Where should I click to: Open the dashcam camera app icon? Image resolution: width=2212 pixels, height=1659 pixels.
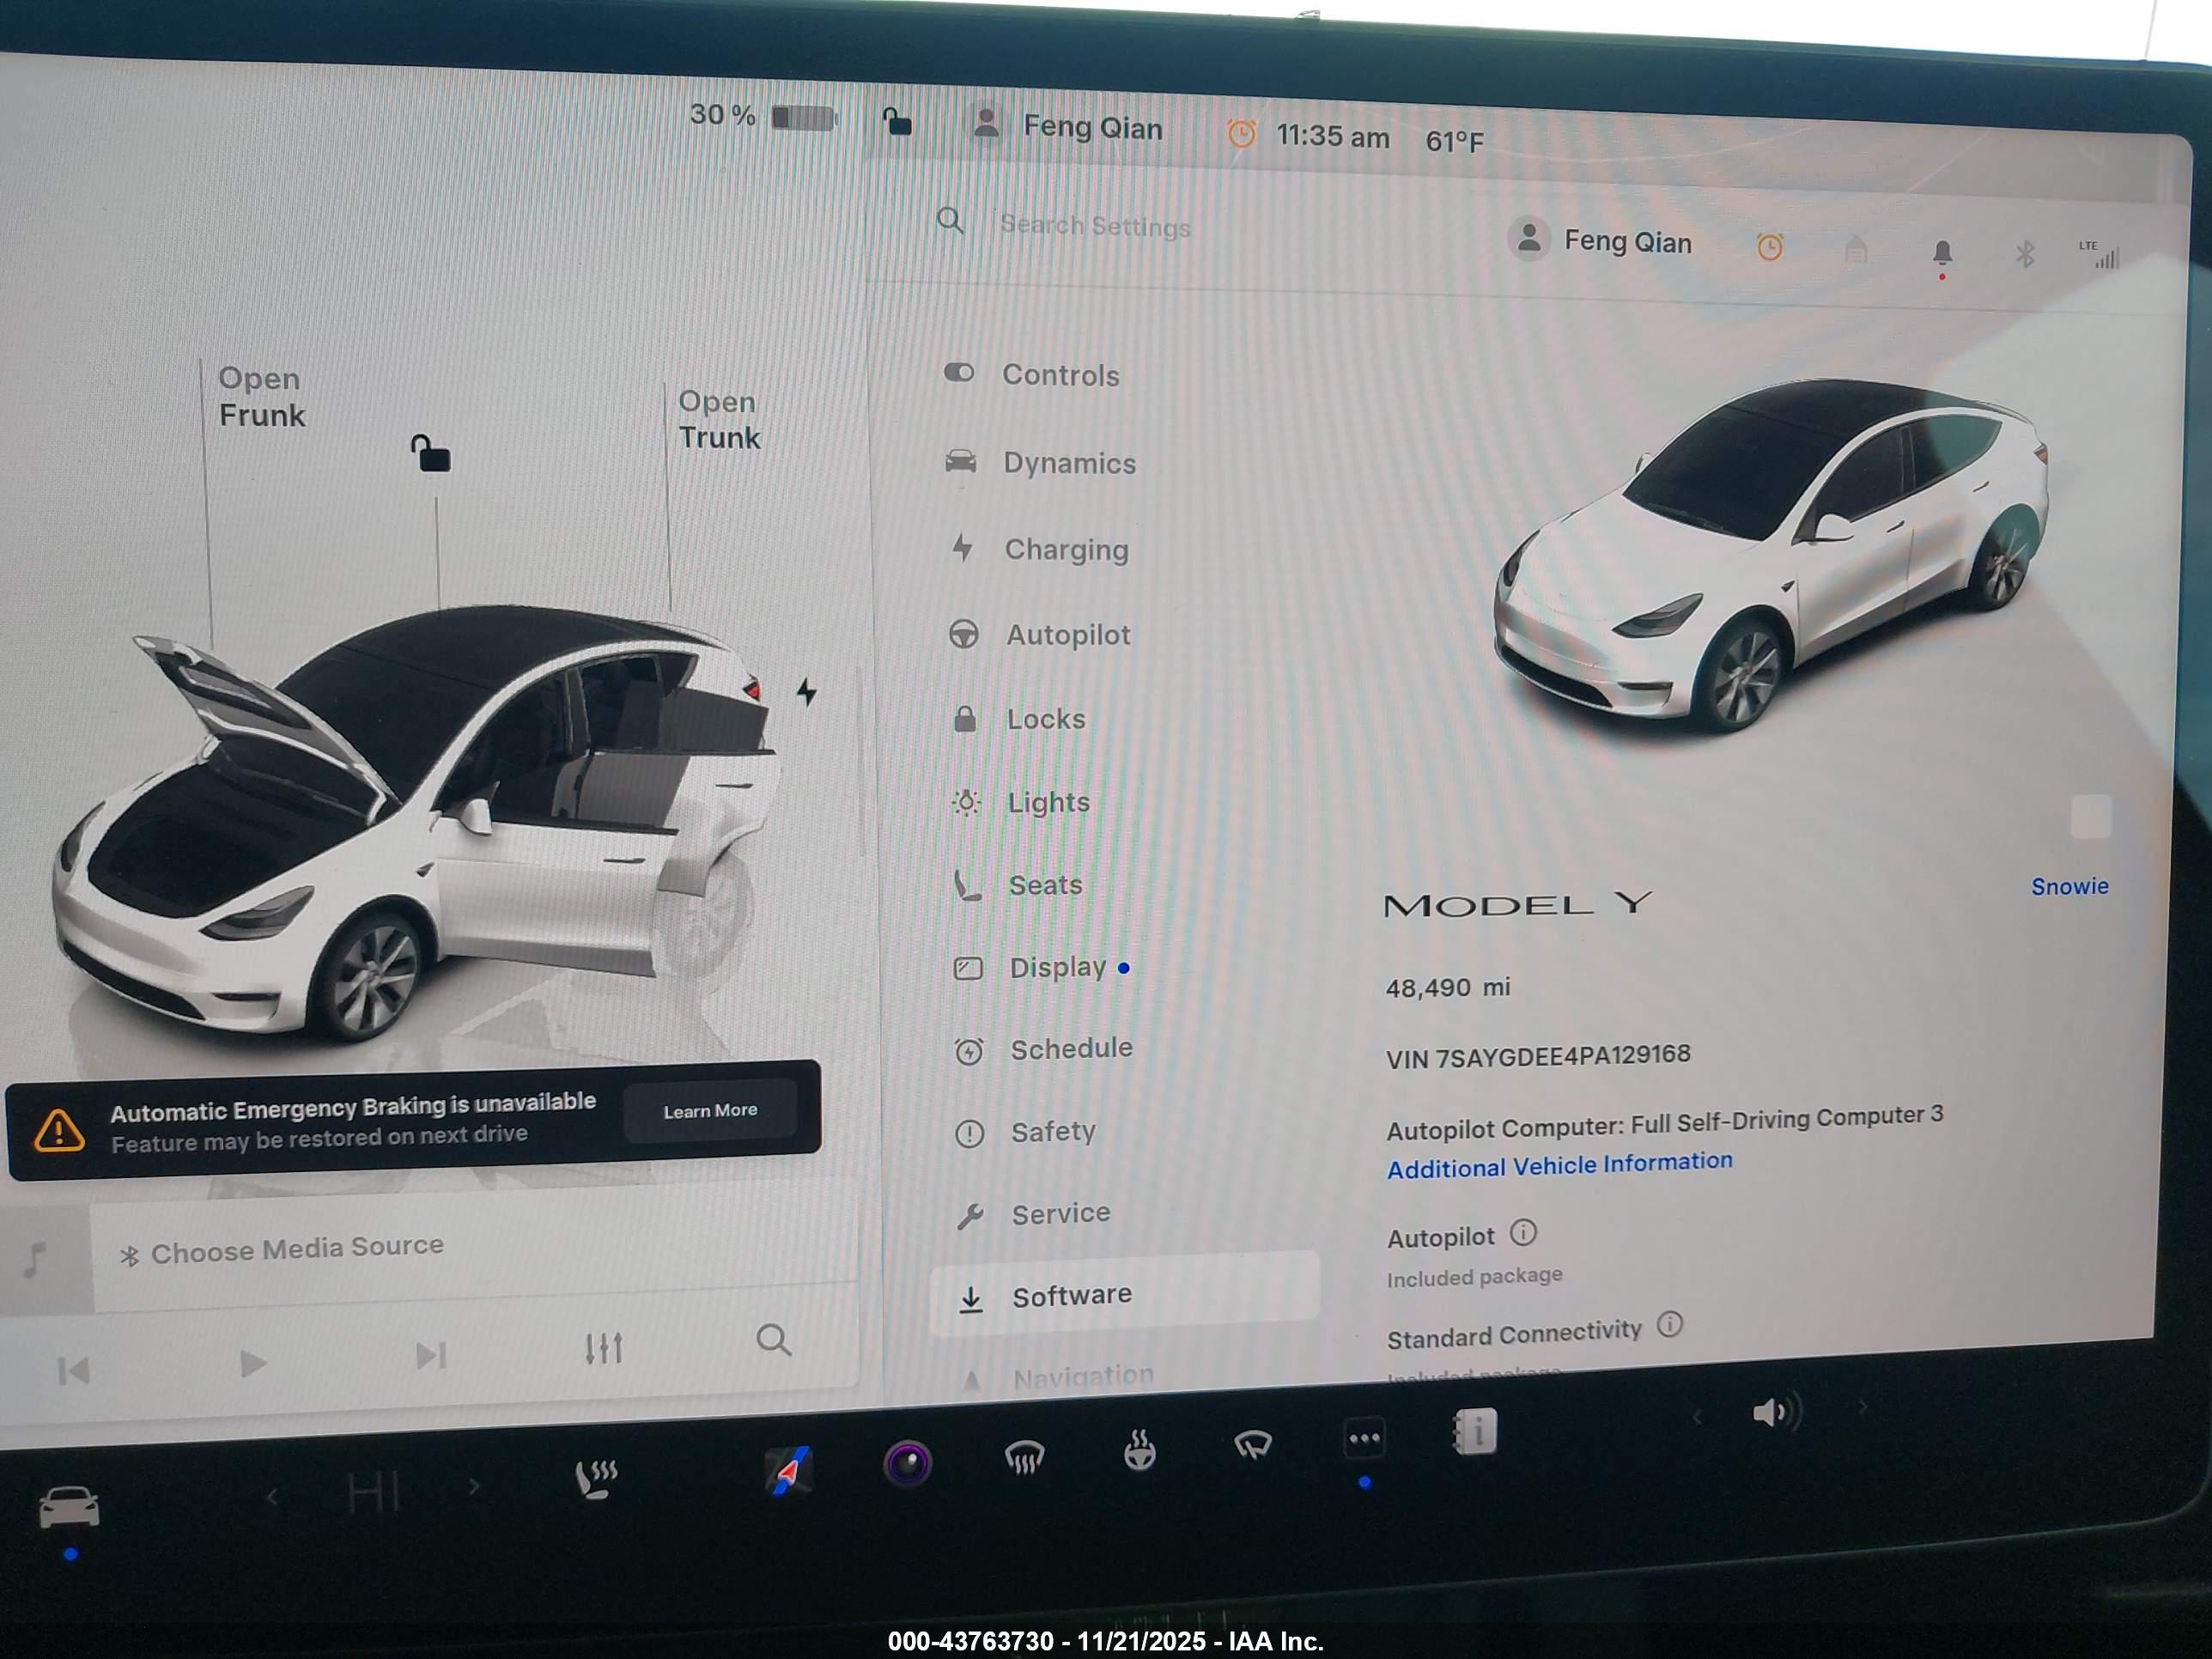point(908,1463)
